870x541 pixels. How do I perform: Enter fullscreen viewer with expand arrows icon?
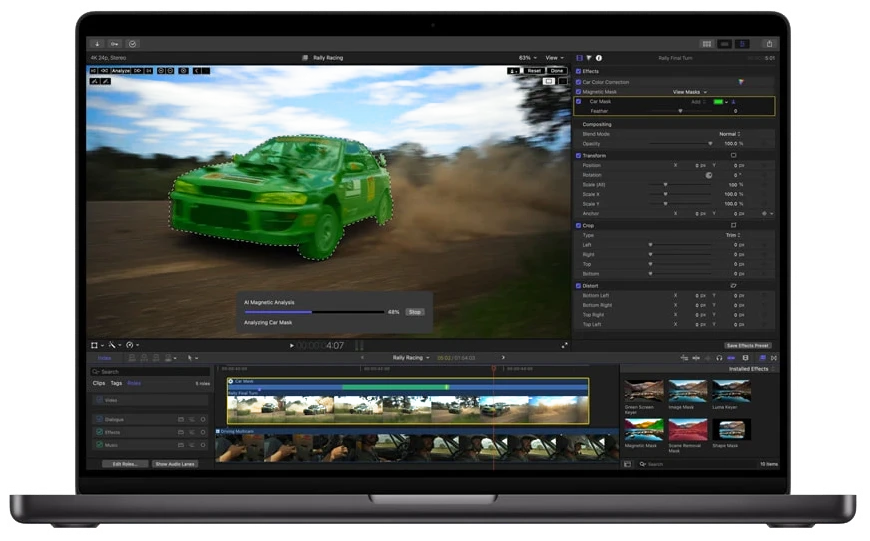(564, 345)
